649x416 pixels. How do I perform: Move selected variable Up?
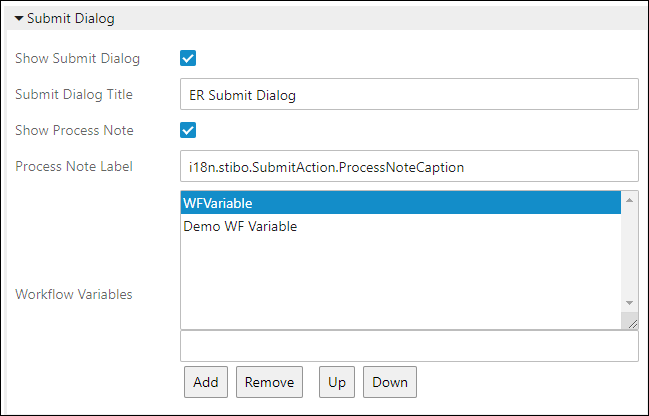point(334,382)
